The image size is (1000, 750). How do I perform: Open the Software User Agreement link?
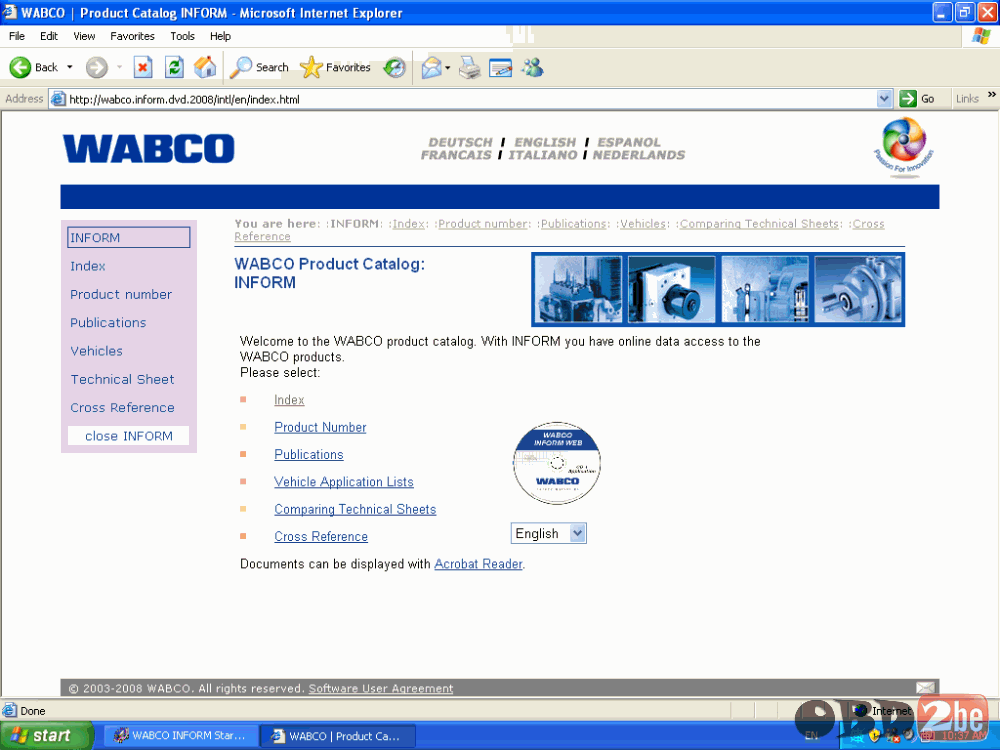pyautogui.click(x=381, y=689)
